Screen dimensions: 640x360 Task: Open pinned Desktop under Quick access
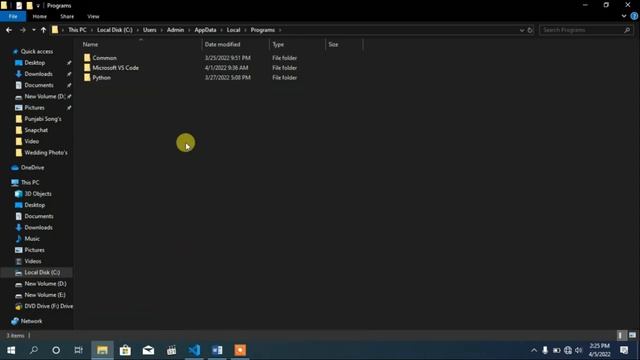point(35,63)
